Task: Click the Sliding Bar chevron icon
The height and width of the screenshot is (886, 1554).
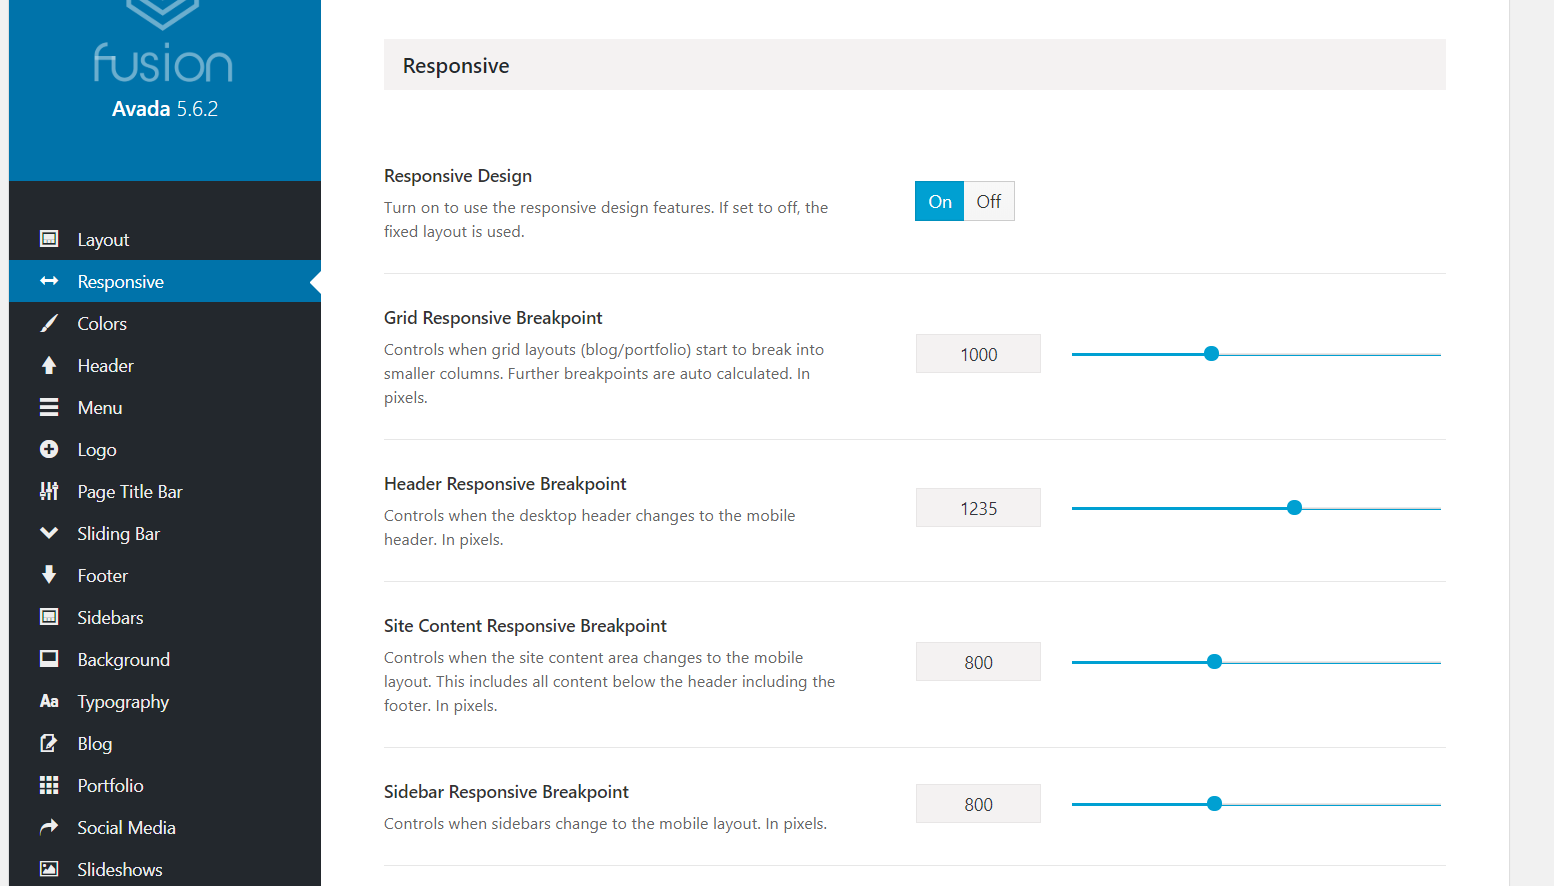Action: point(49,533)
